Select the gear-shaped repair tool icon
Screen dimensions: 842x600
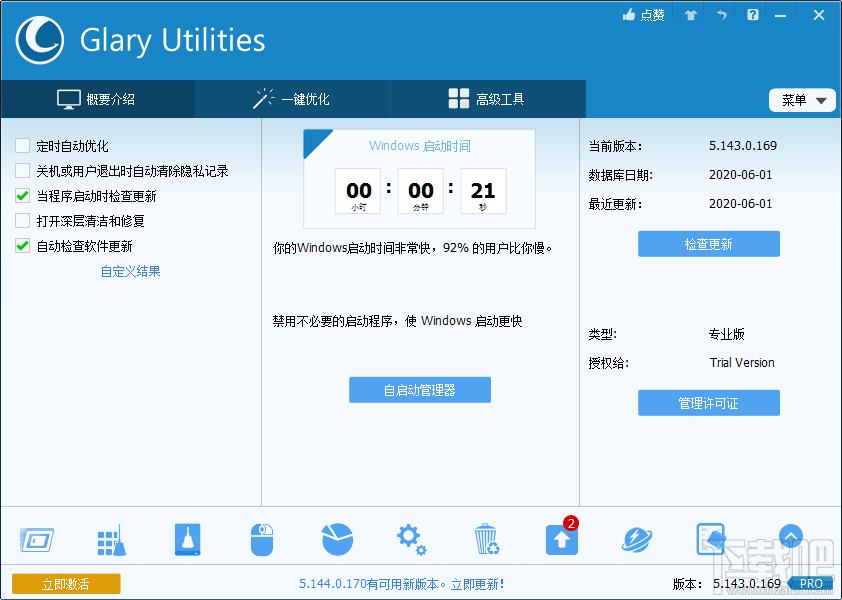click(x=411, y=538)
